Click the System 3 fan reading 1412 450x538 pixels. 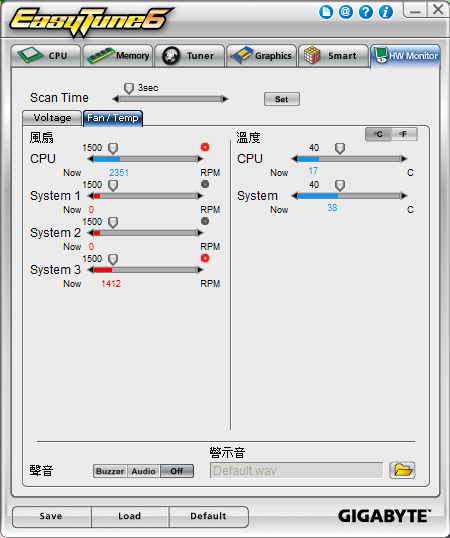111,284
